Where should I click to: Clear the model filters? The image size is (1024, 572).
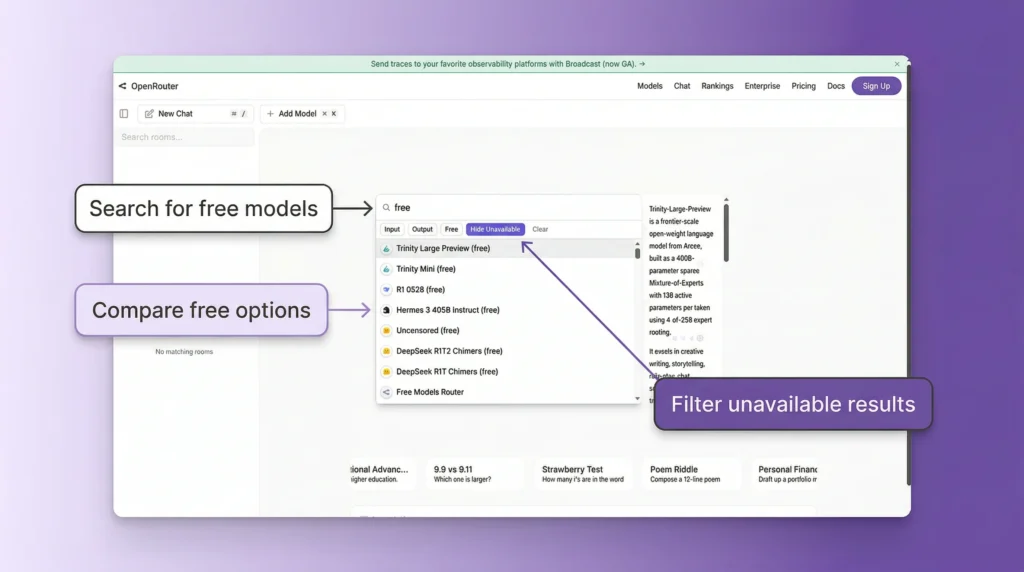coord(540,229)
